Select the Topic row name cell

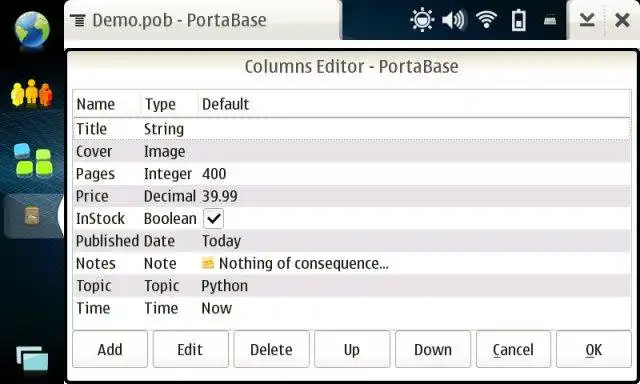pyautogui.click(x=93, y=286)
